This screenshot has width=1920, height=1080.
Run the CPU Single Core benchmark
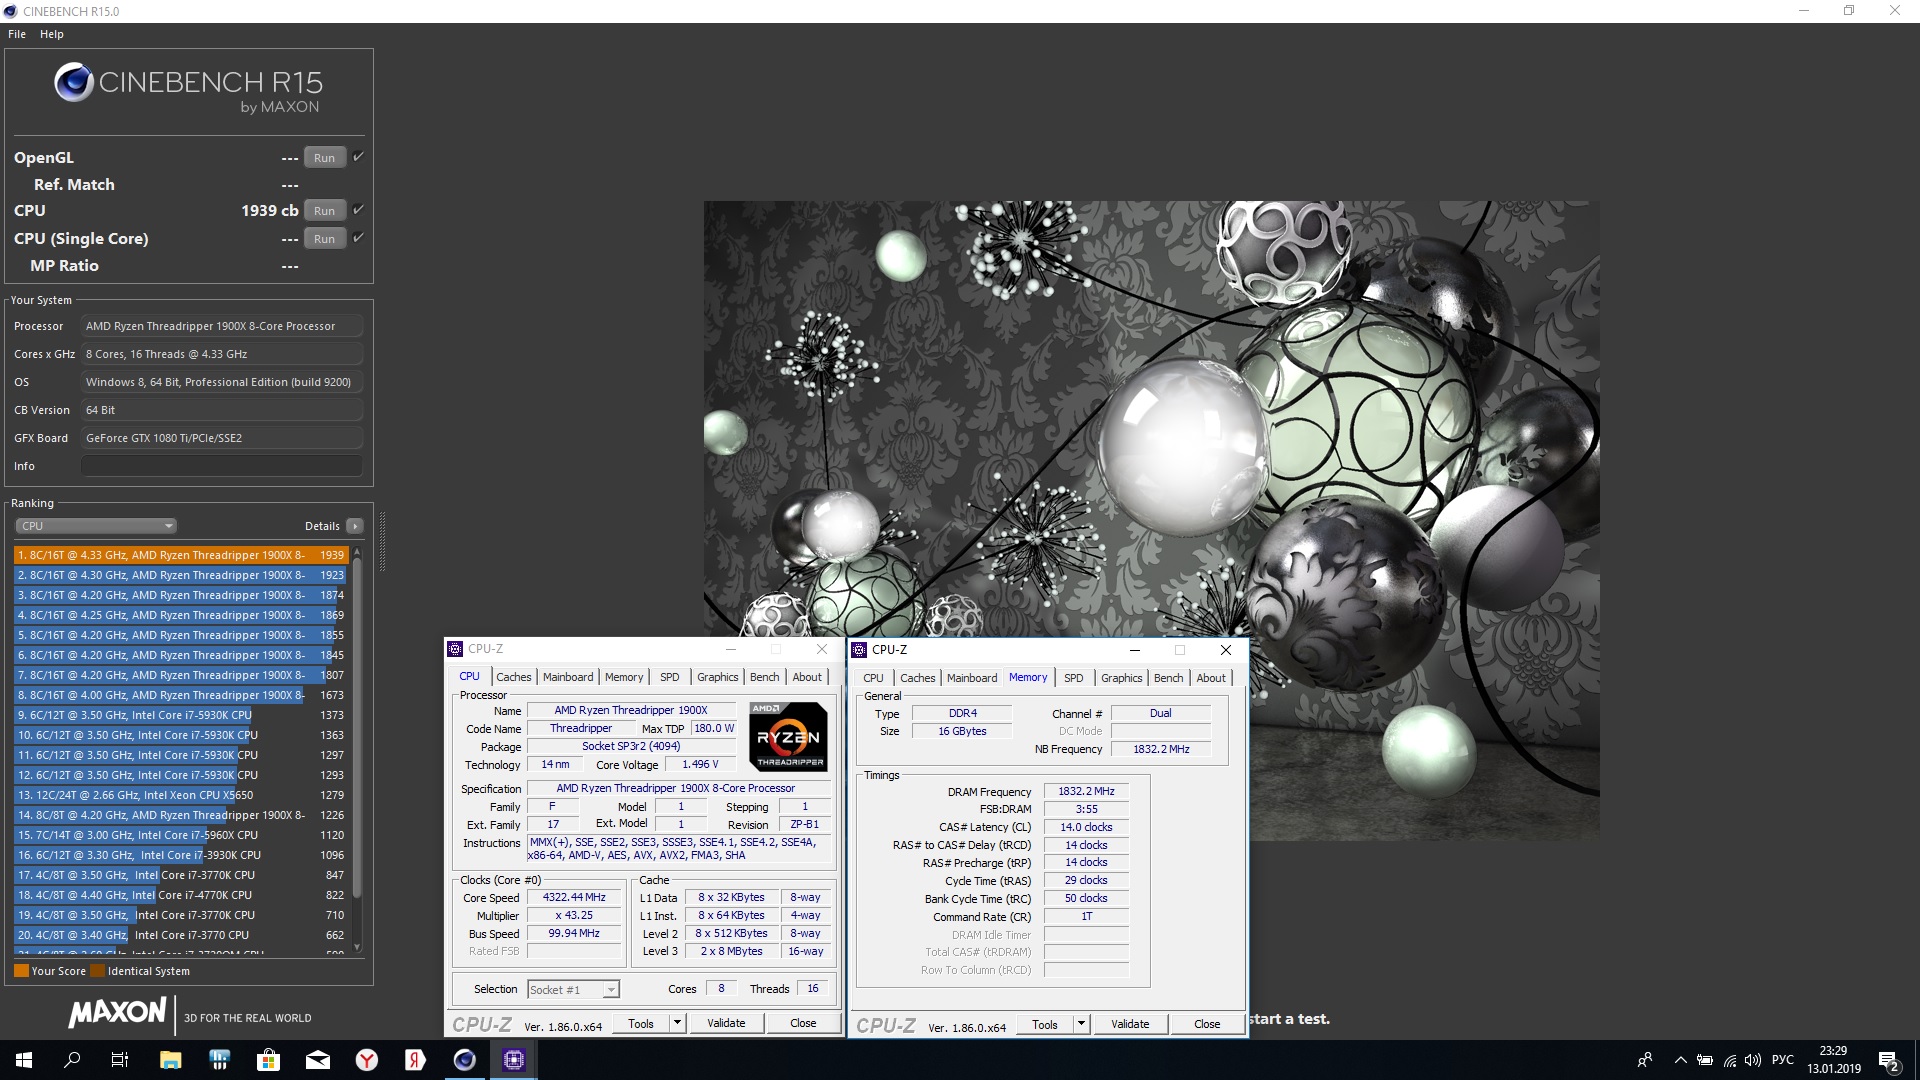tap(324, 239)
